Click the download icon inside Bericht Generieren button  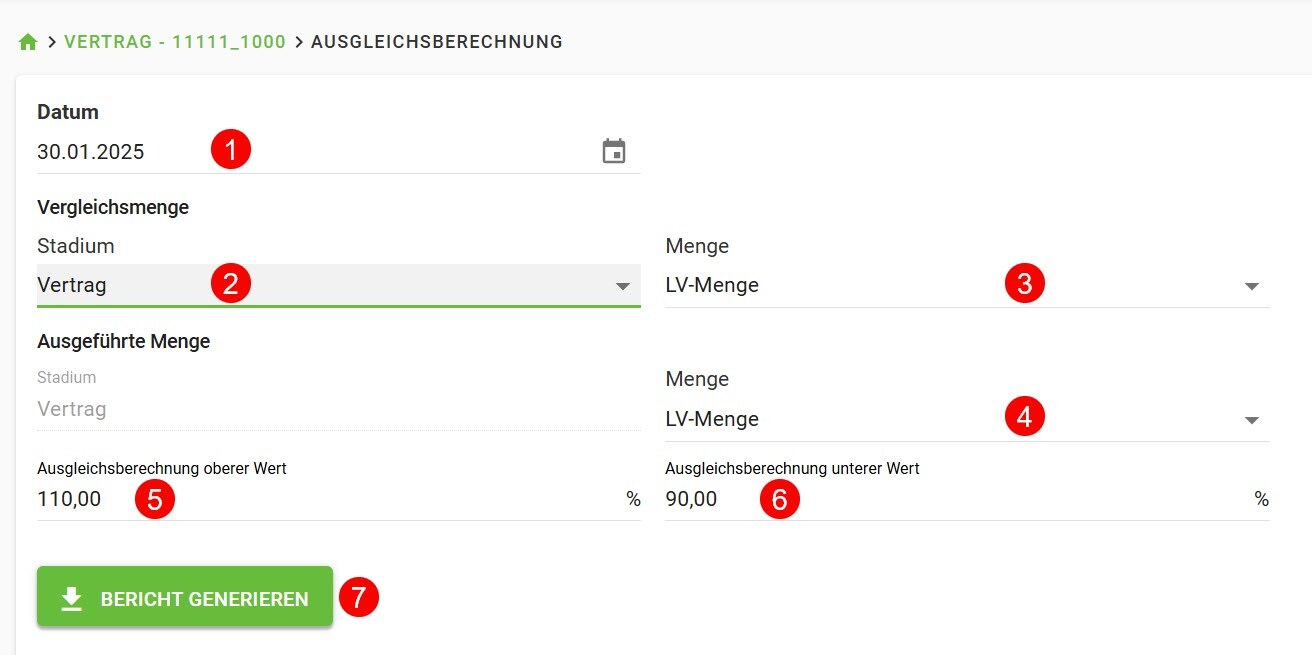click(x=70, y=597)
